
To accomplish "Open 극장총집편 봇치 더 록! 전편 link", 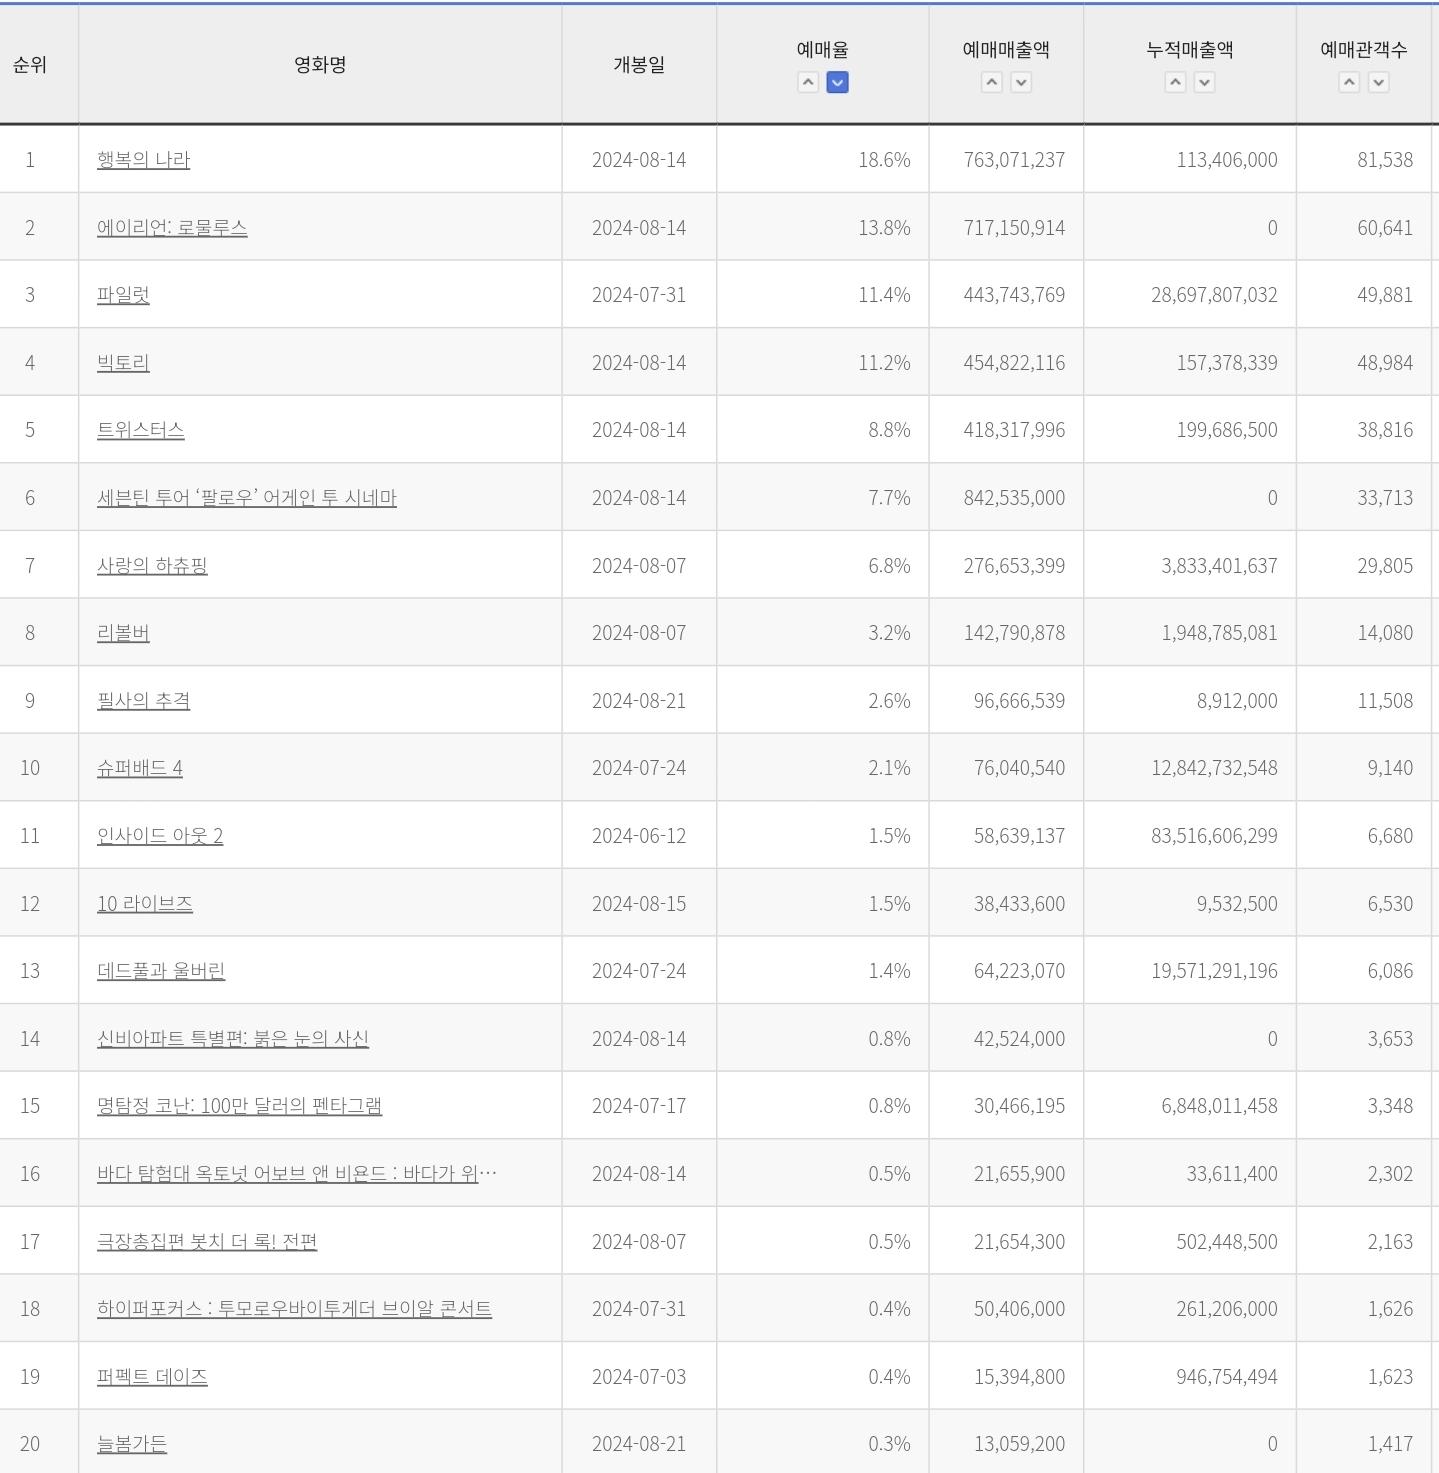I will tap(207, 1242).
